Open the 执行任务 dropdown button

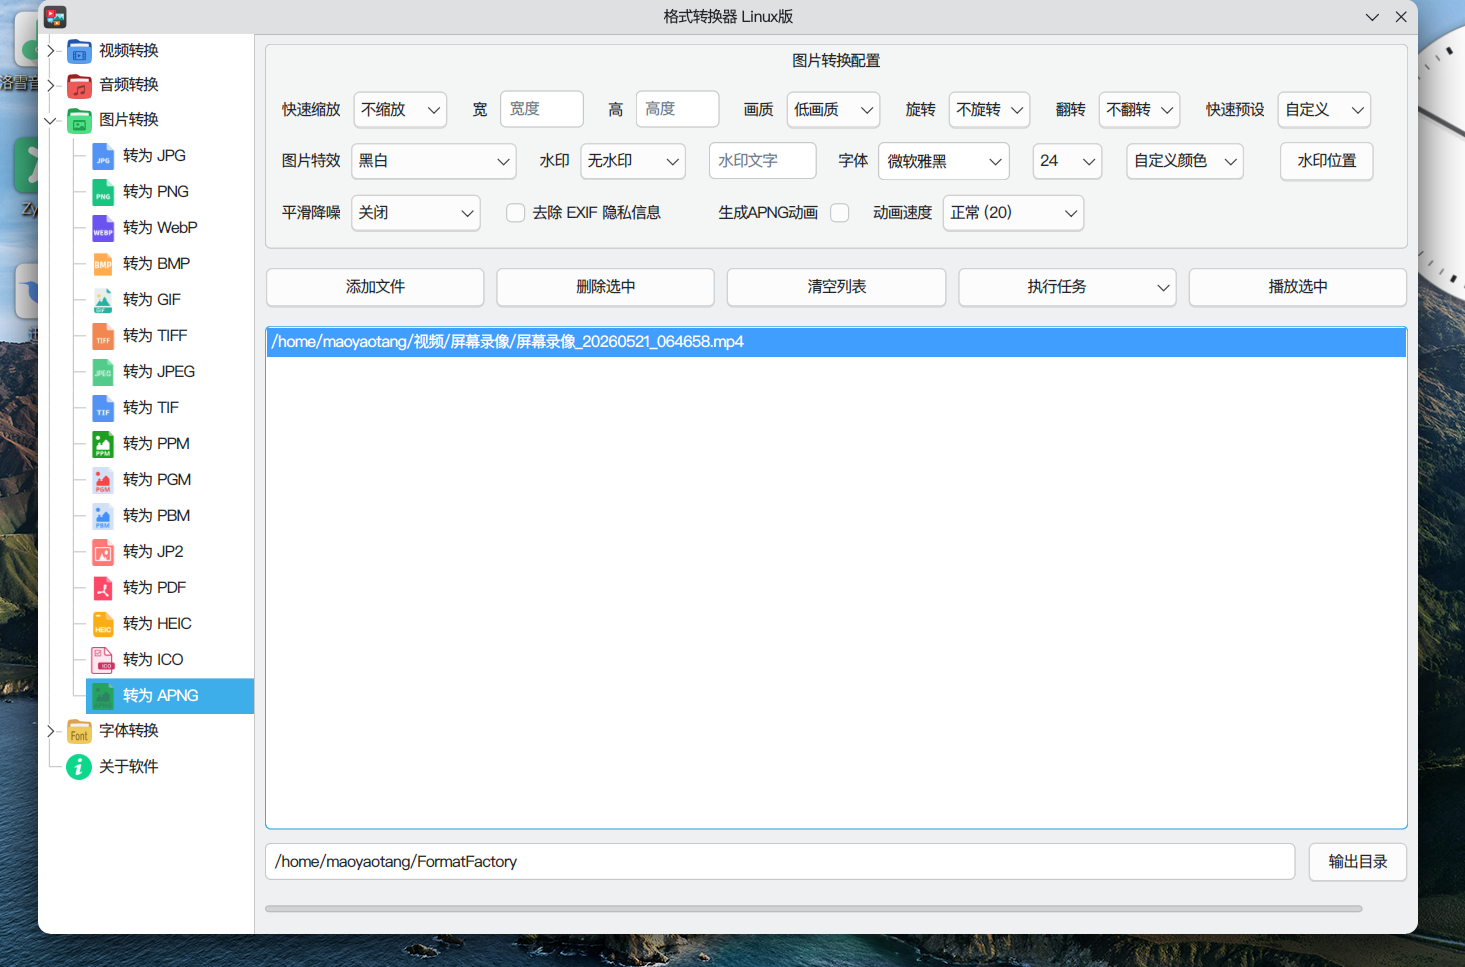(1068, 287)
